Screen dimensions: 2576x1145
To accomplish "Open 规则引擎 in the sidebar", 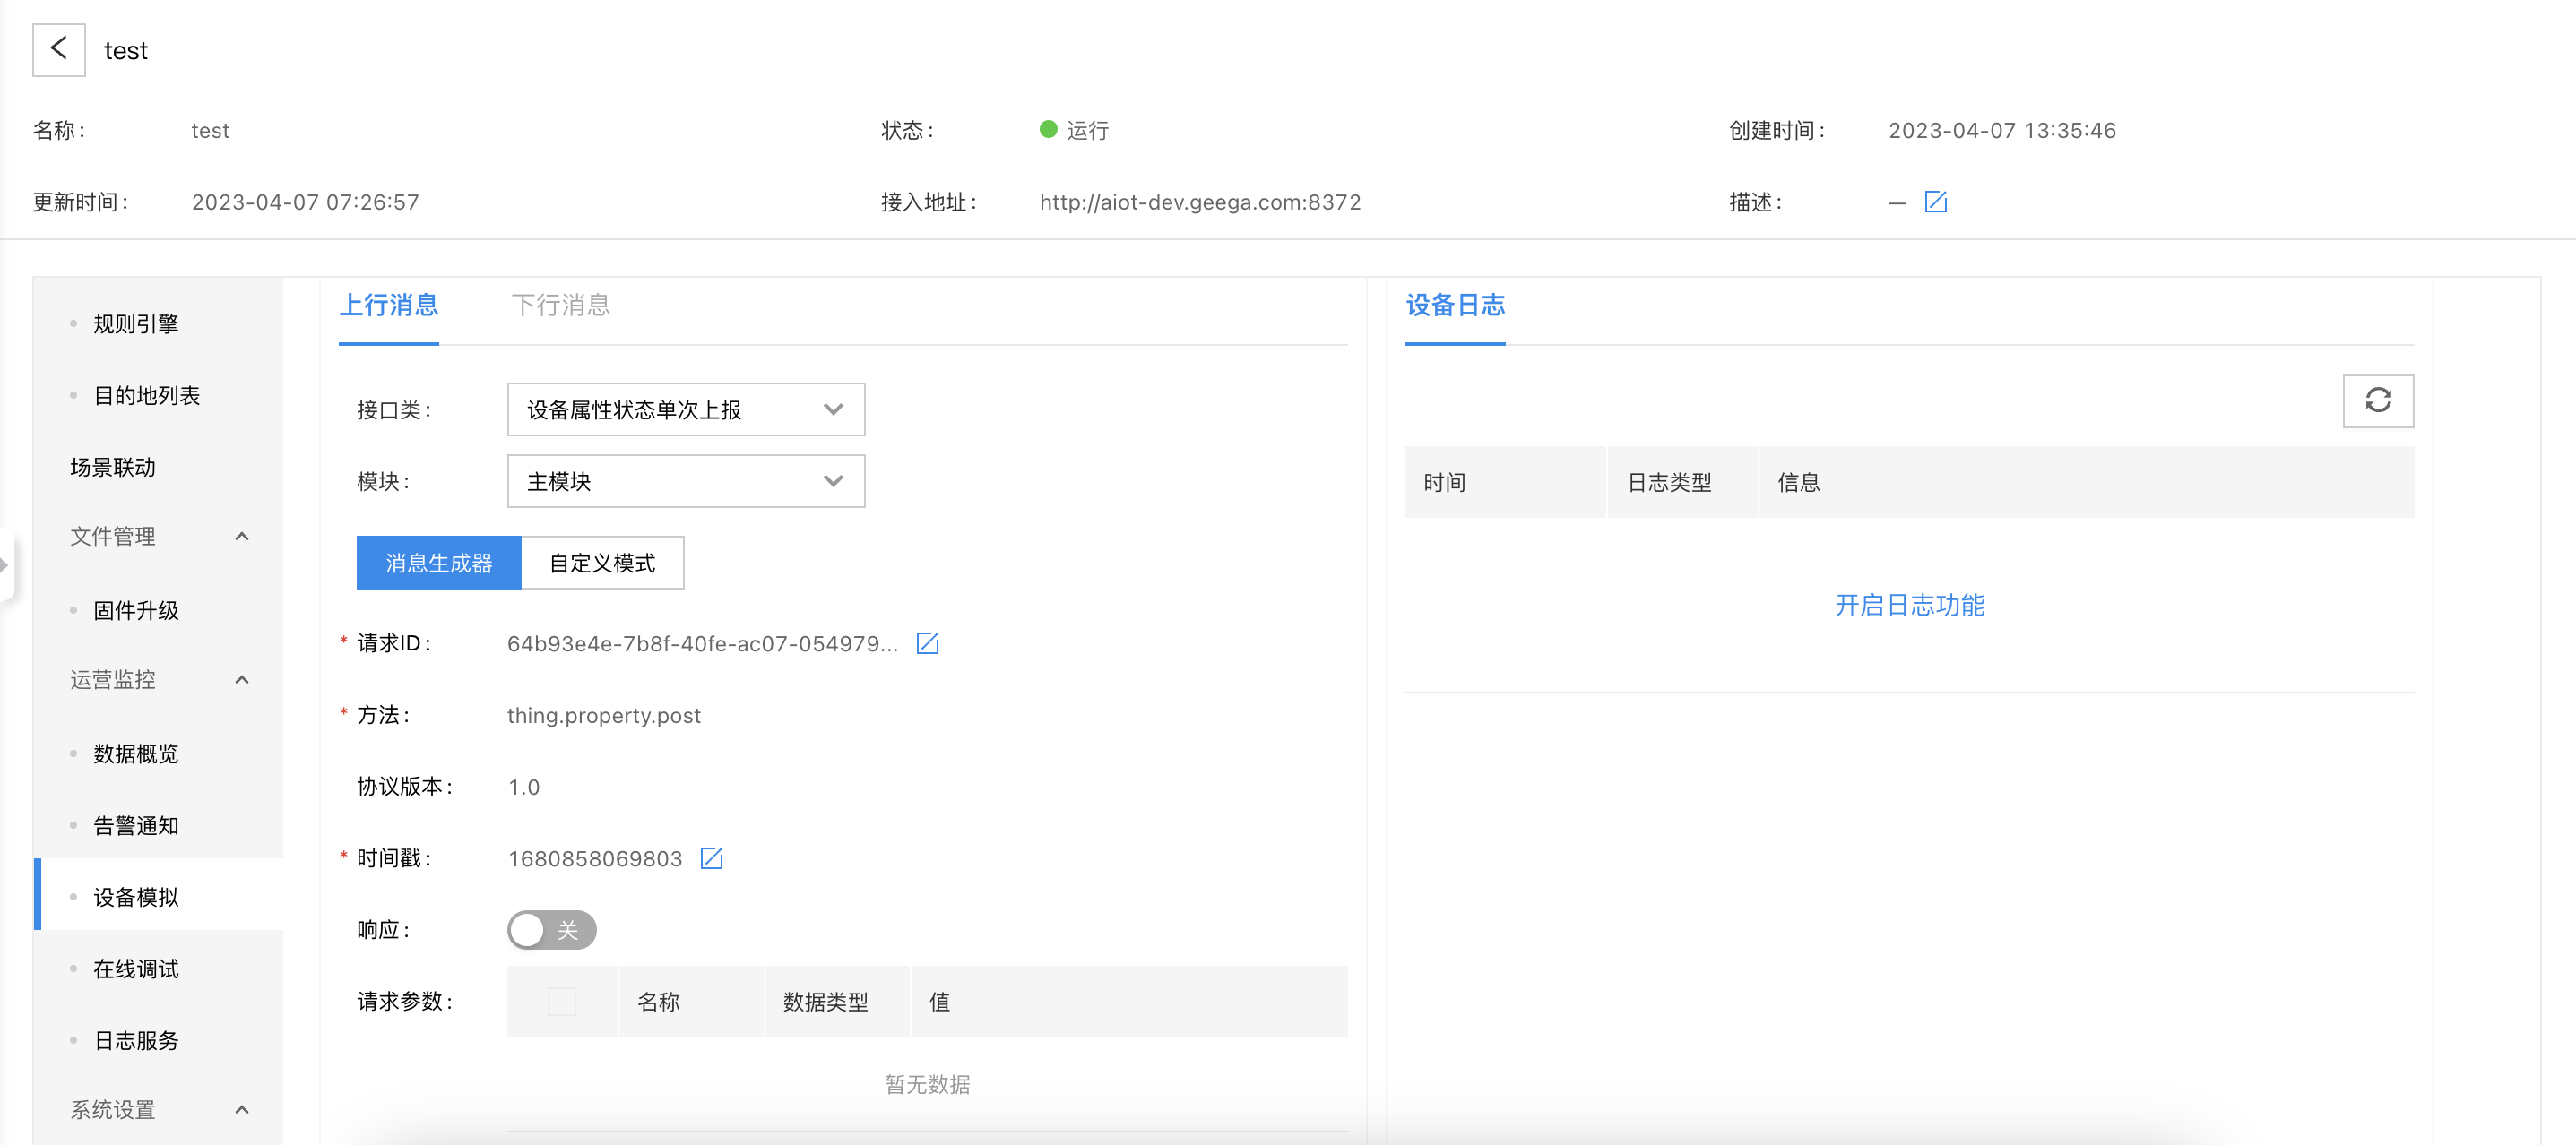I will [x=158, y=323].
